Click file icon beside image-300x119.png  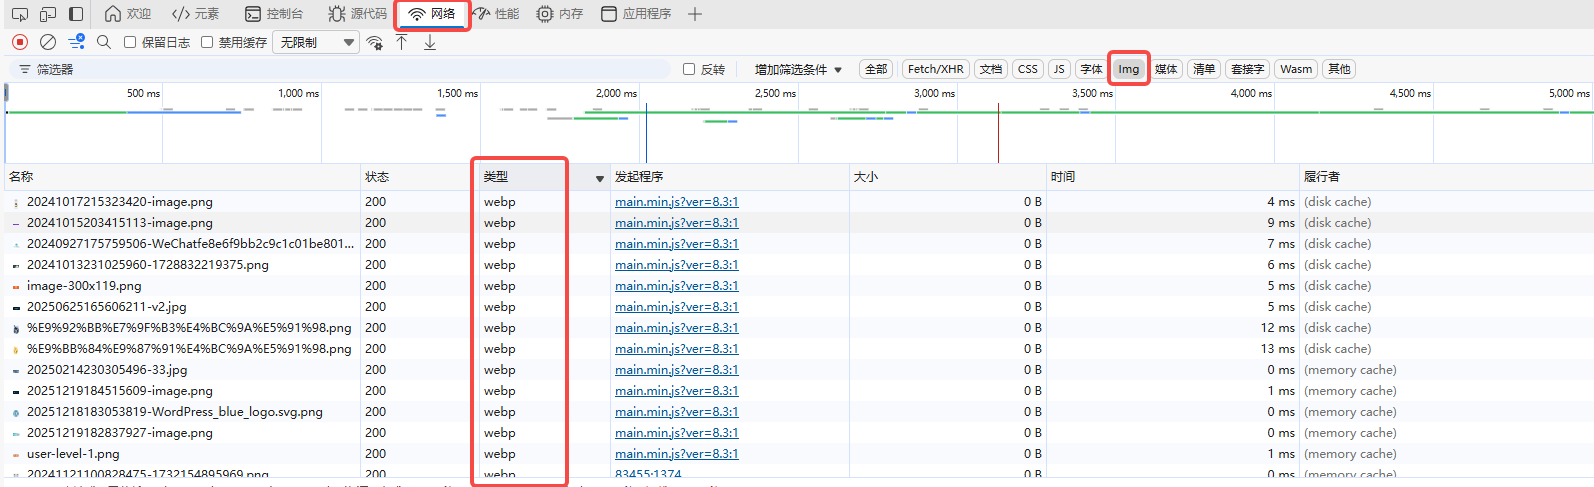(x=16, y=286)
